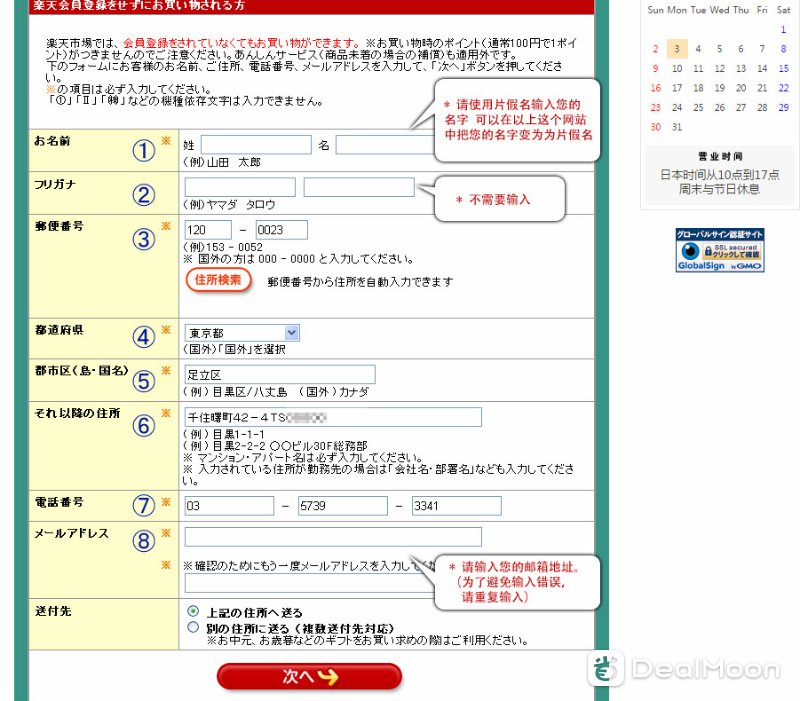Click the 送付先 row label

(x=53, y=611)
